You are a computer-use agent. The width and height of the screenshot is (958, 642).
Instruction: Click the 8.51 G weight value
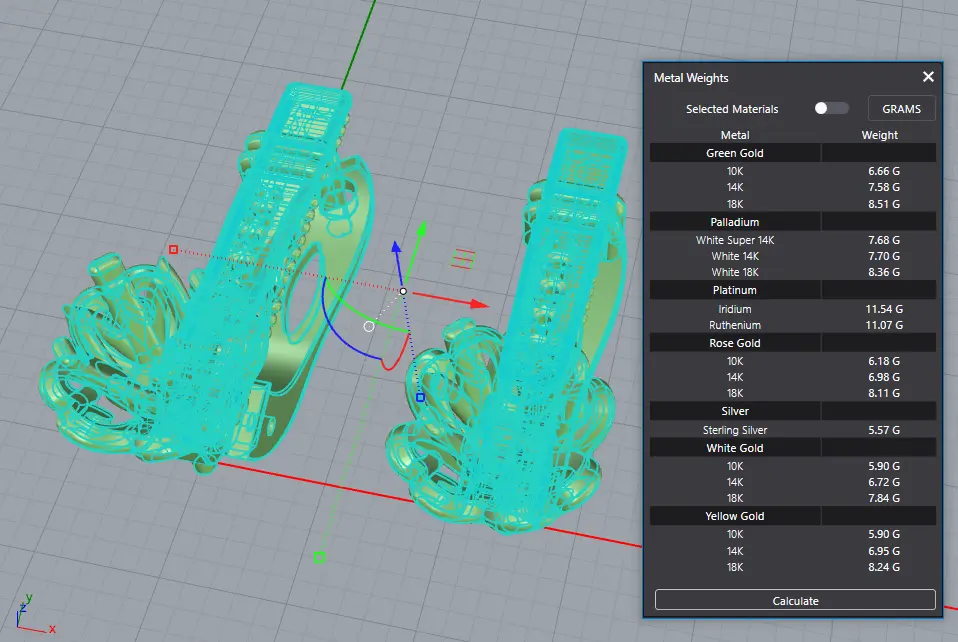883,204
